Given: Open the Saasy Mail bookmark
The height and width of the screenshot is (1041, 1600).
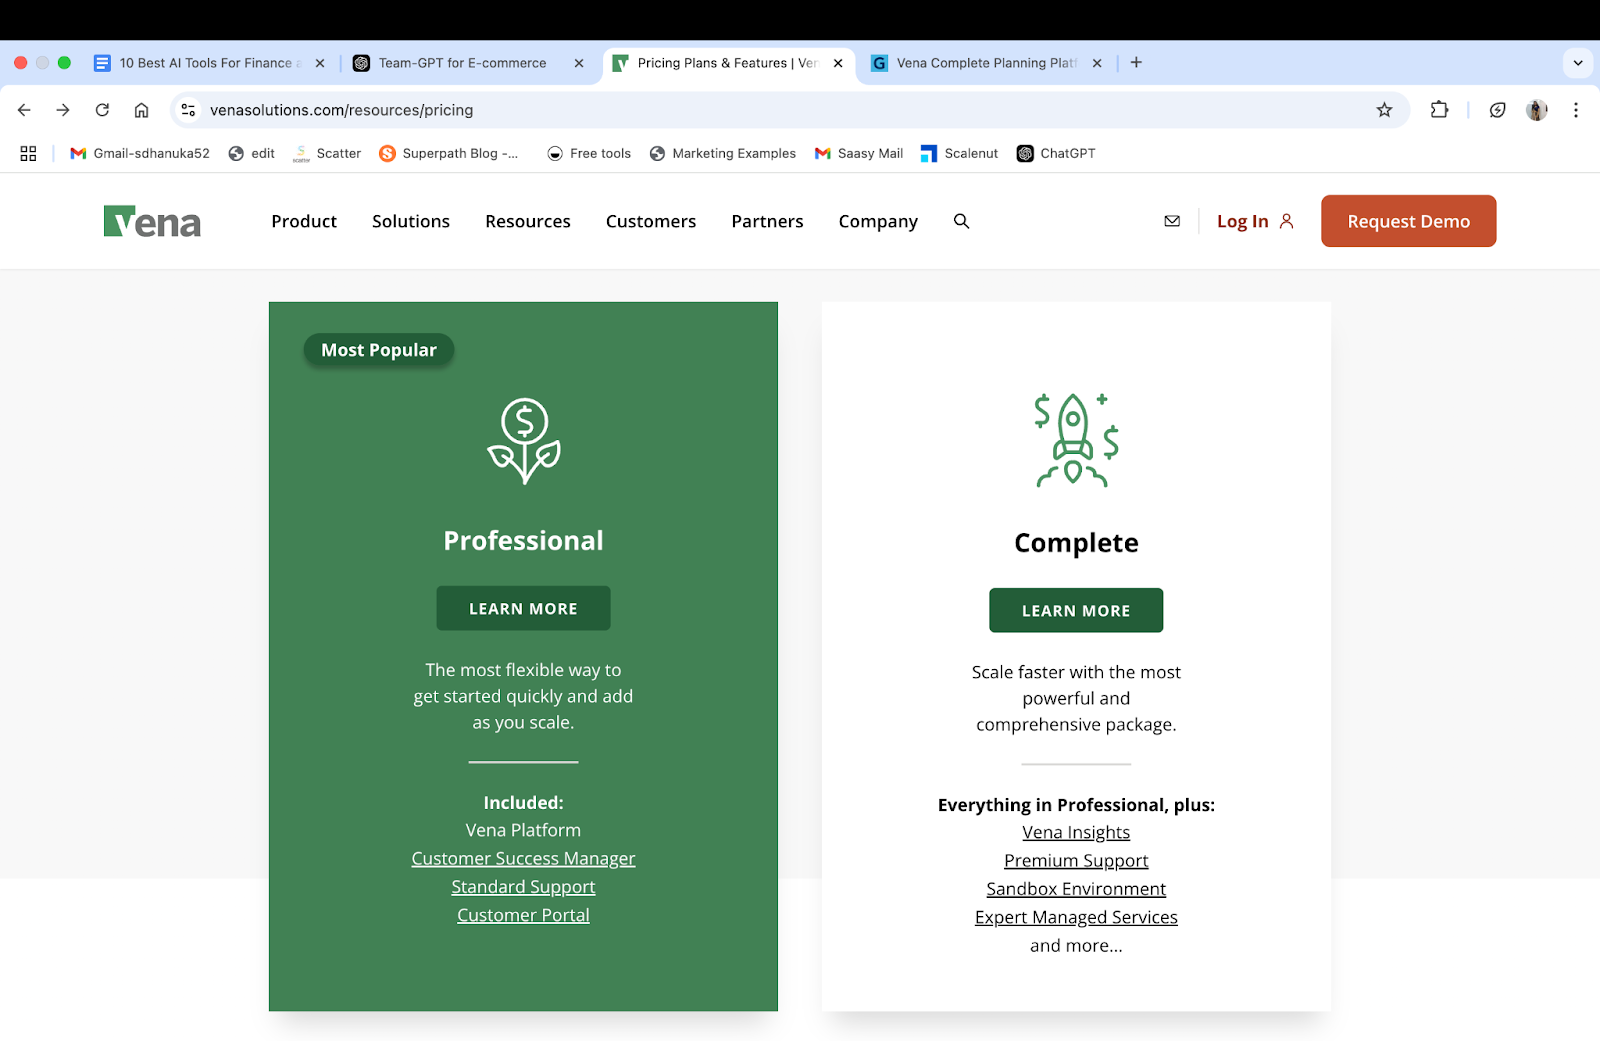Looking at the screenshot, I should [x=859, y=153].
